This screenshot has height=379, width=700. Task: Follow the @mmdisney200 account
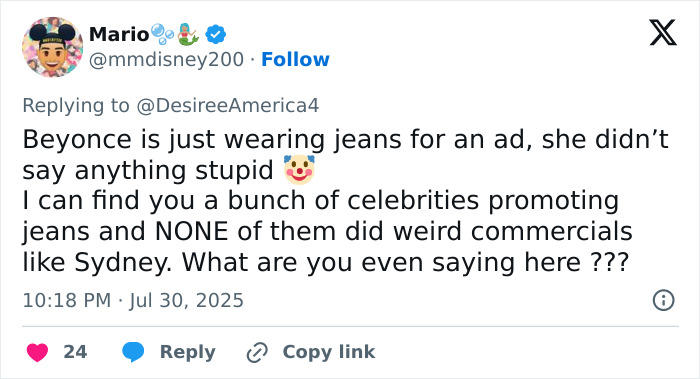tap(295, 59)
